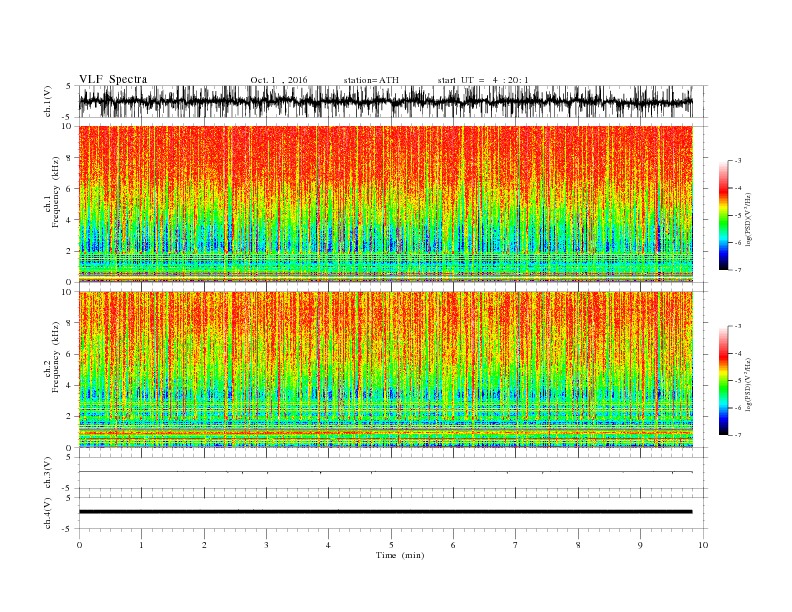Click the "-7" tick on ch.1 color bar

[x=738, y=270]
